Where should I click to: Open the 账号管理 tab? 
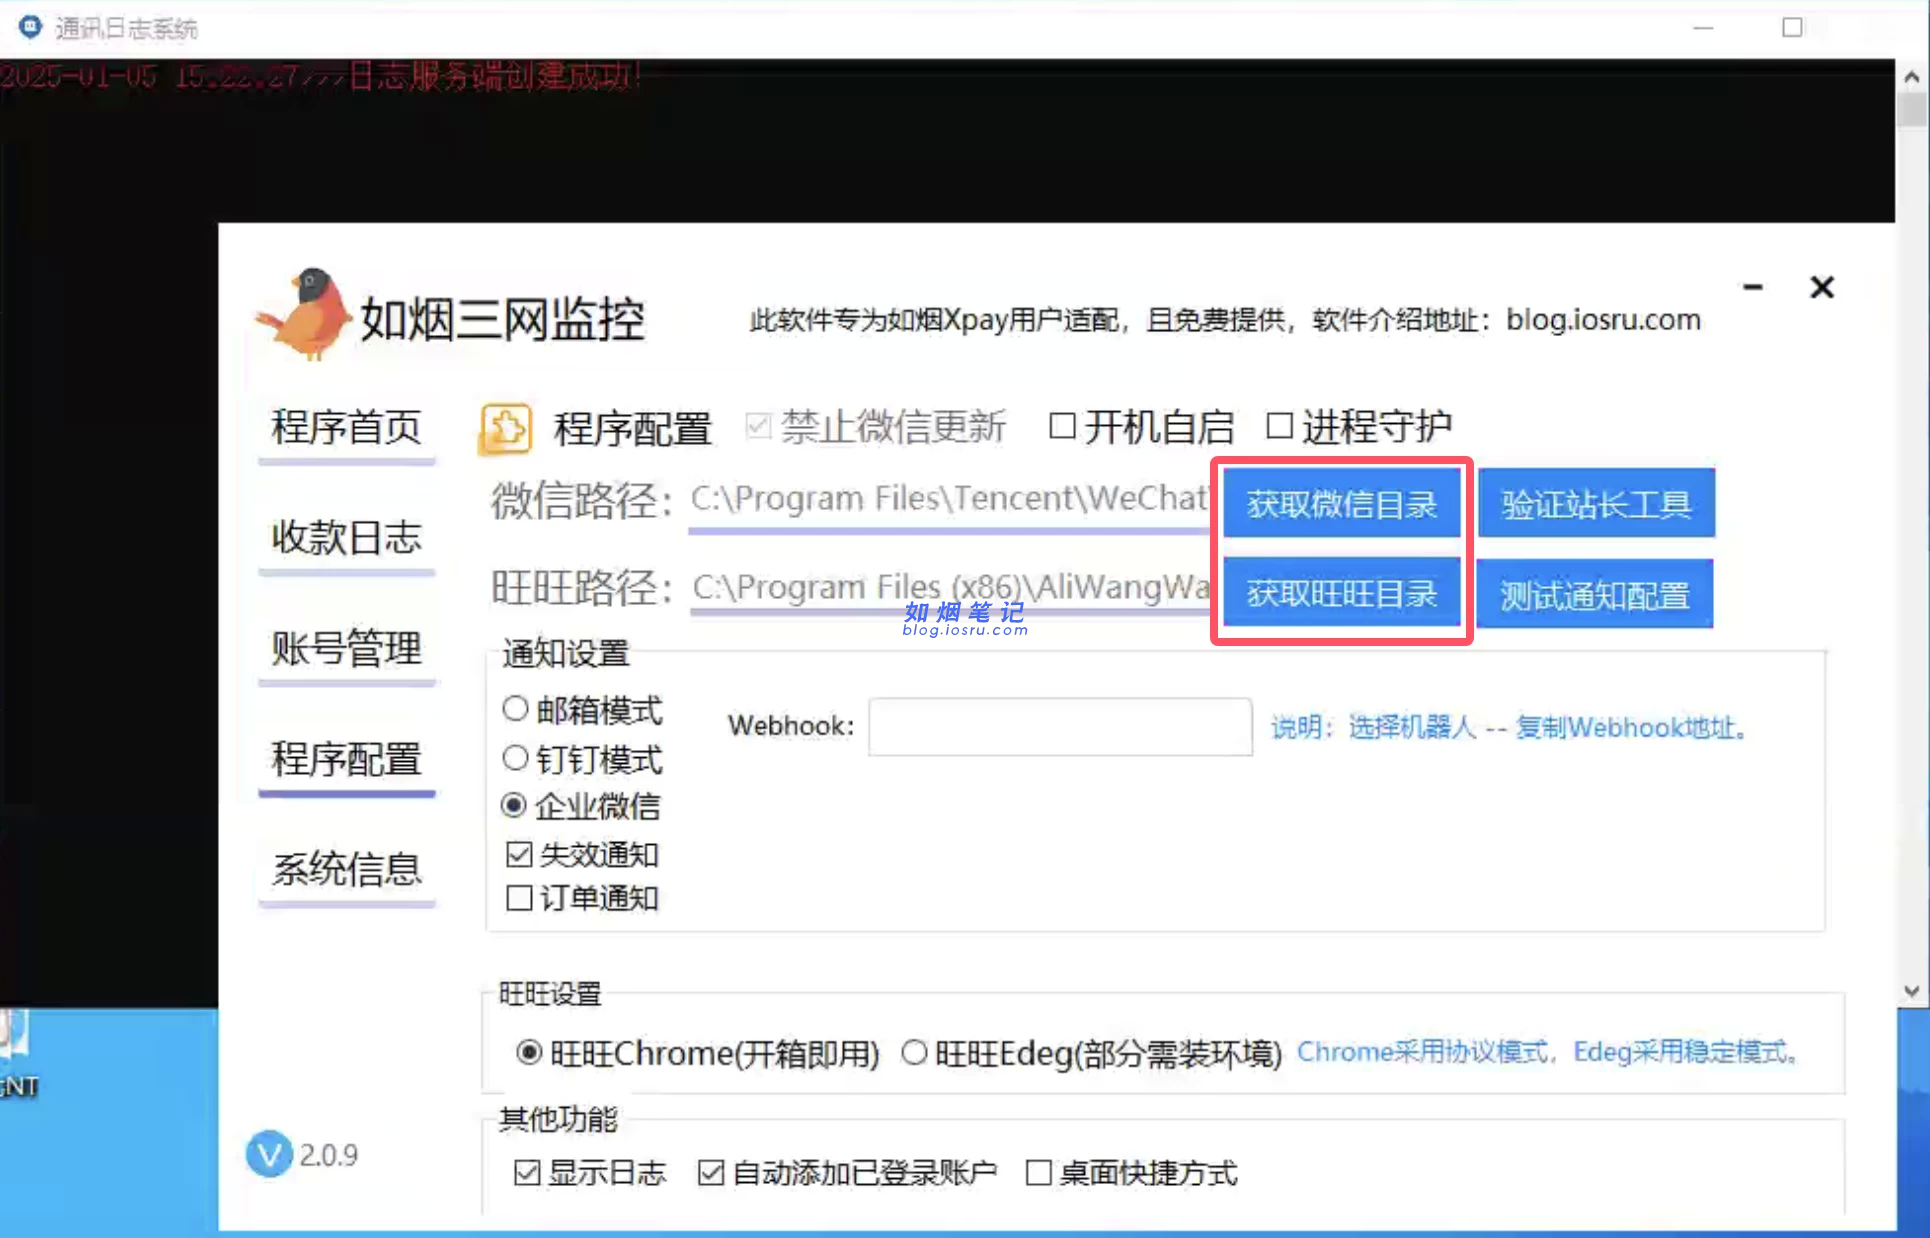[346, 649]
